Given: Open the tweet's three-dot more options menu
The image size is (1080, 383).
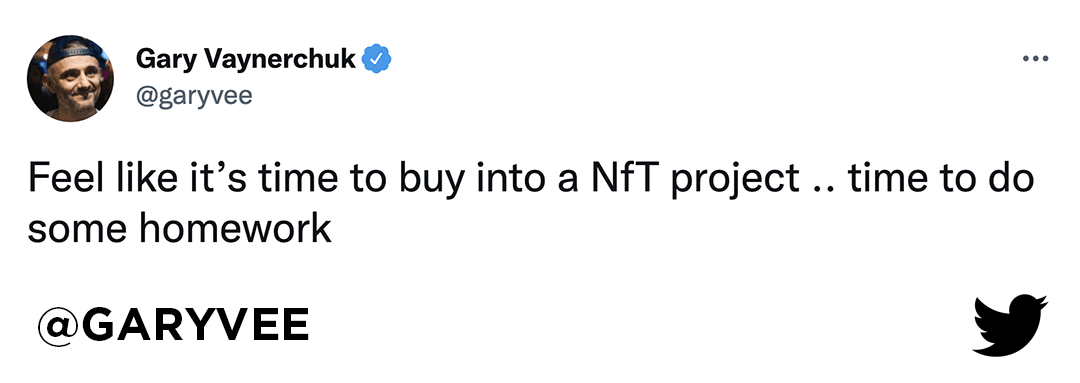Looking at the screenshot, I should point(1035,59).
